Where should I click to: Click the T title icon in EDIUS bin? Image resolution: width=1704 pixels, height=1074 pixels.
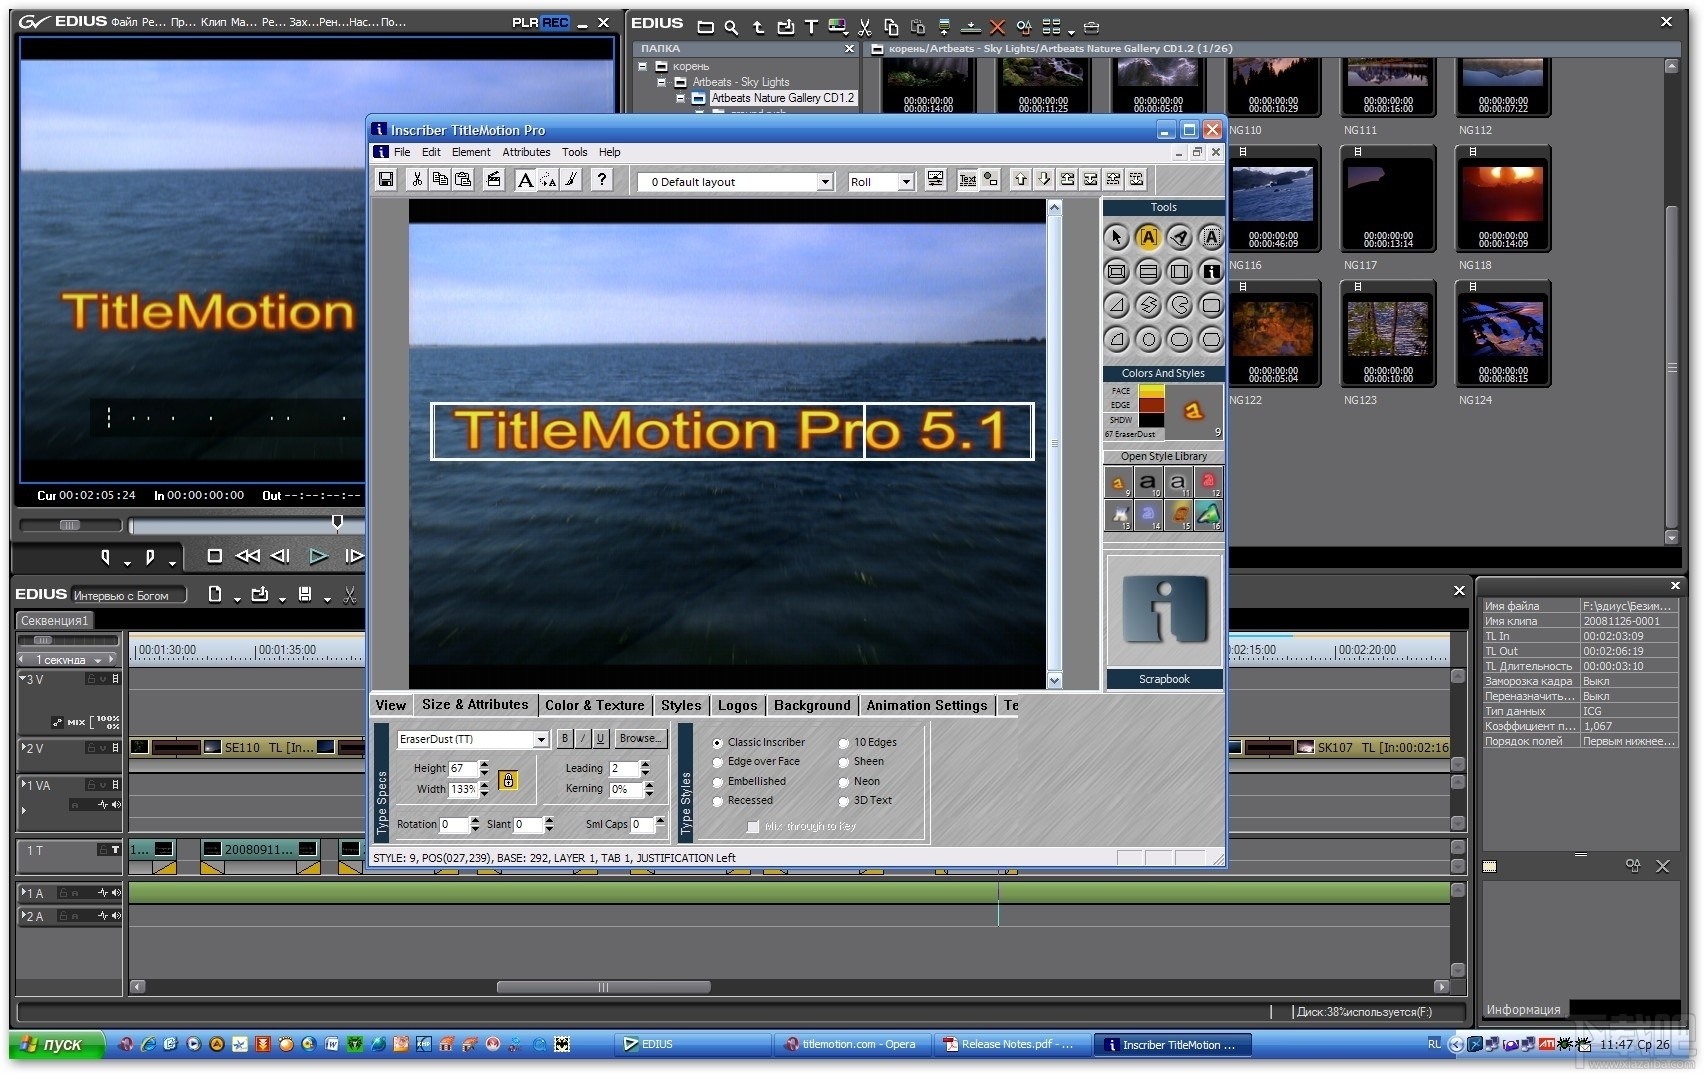(x=811, y=27)
